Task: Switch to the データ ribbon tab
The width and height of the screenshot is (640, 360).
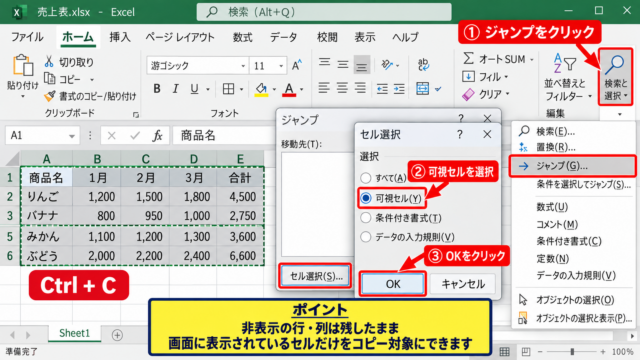Action: 283,37
